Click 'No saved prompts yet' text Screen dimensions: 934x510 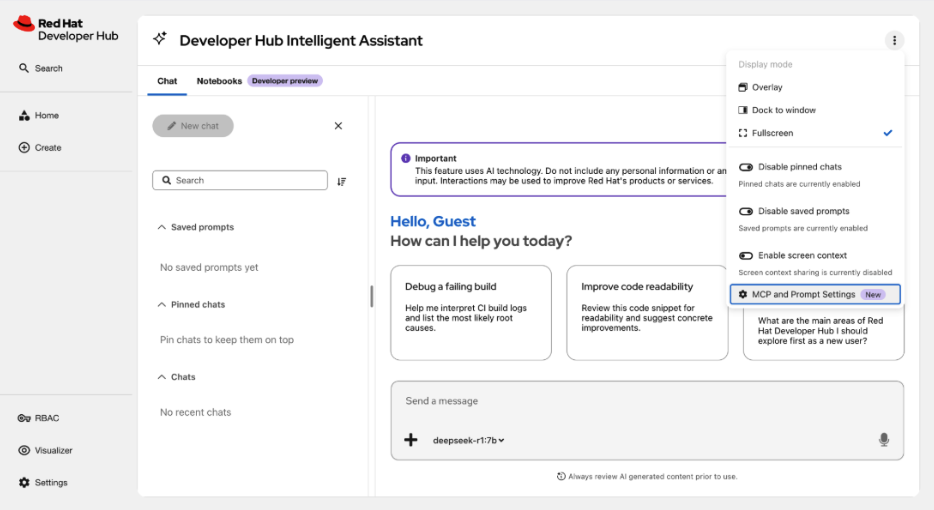(x=209, y=268)
